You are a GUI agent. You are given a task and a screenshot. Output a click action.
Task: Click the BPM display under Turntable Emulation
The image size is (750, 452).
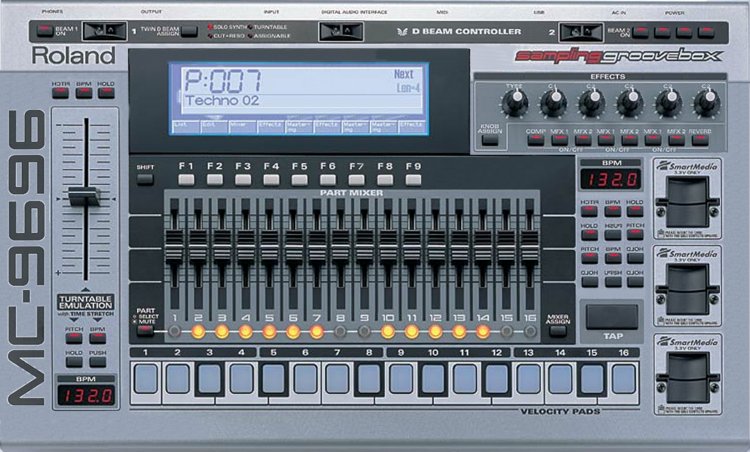pos(86,396)
